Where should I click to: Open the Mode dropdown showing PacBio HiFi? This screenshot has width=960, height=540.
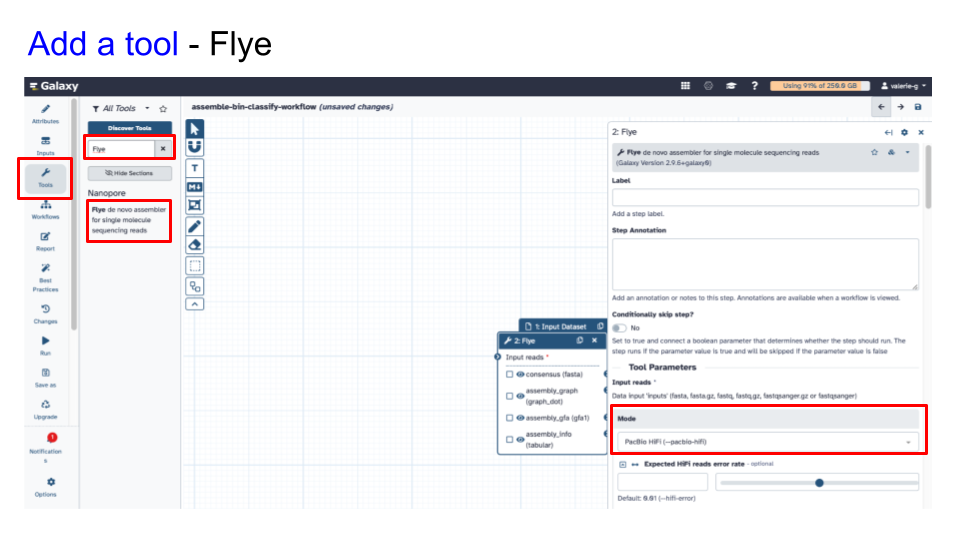tap(765, 441)
